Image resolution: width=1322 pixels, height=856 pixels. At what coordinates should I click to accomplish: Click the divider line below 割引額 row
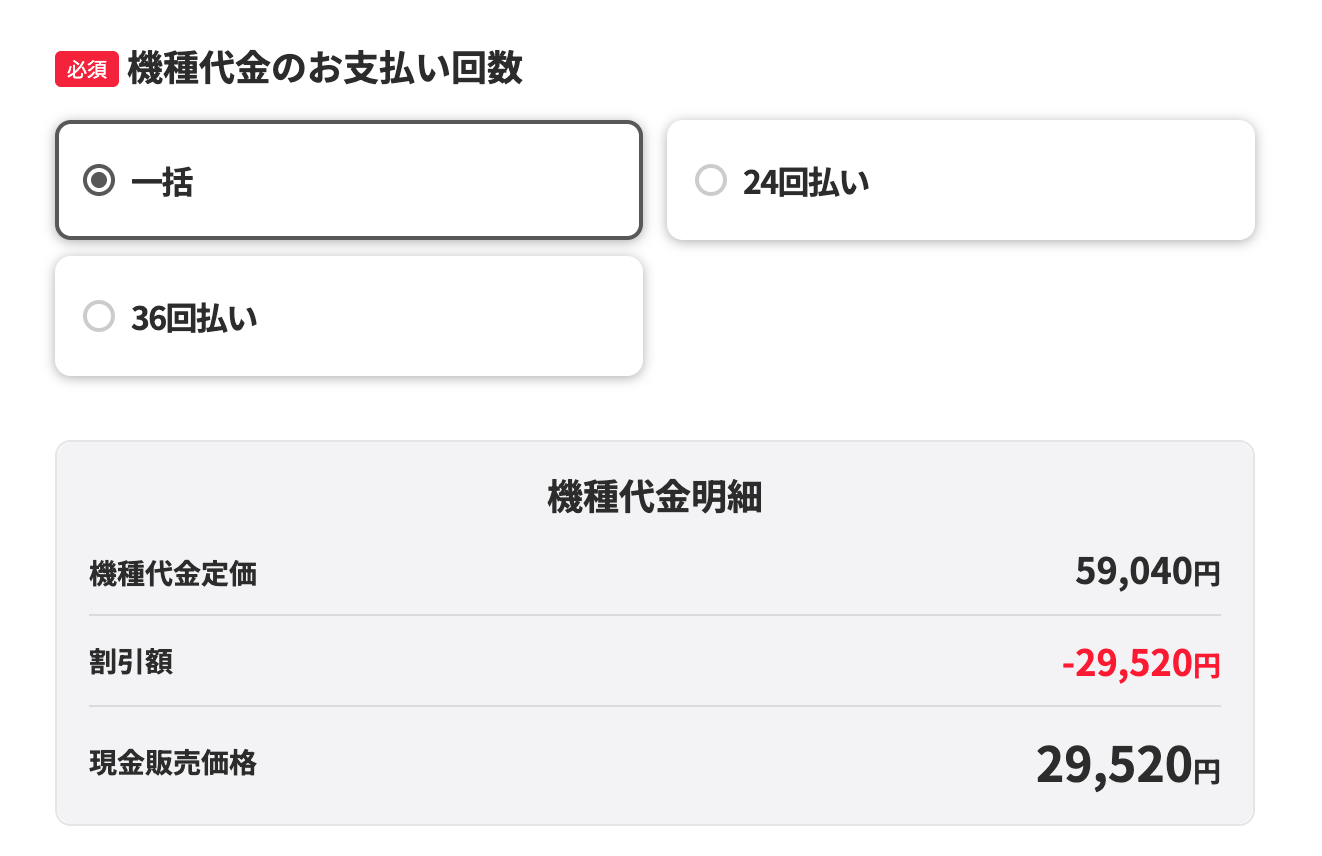(655, 706)
